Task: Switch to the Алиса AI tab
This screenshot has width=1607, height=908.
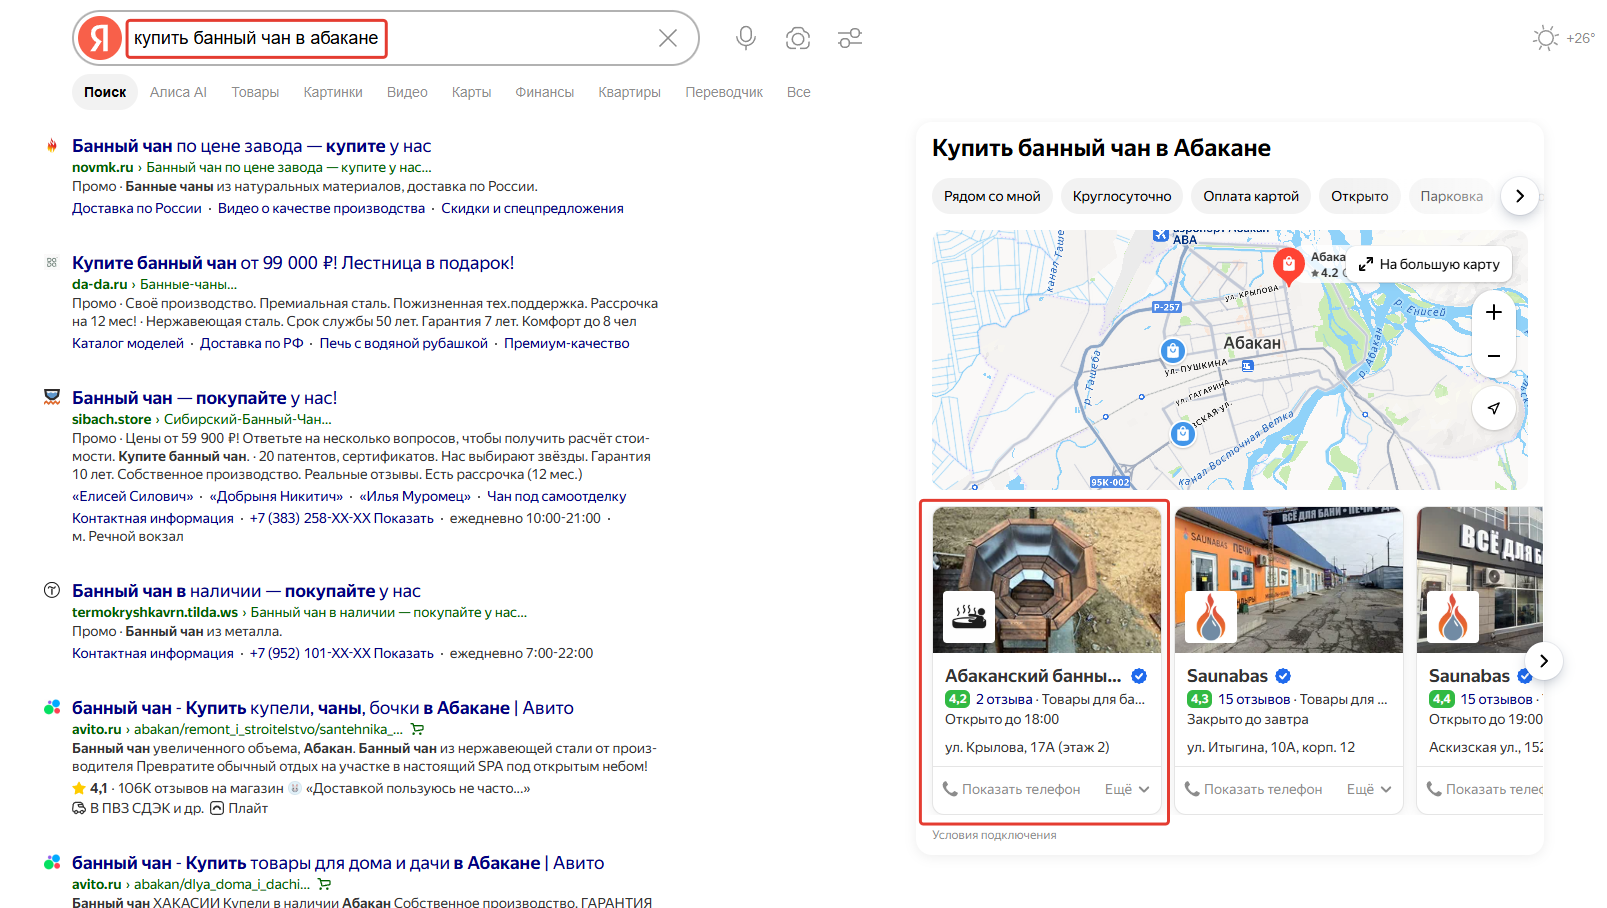Action: point(178,92)
